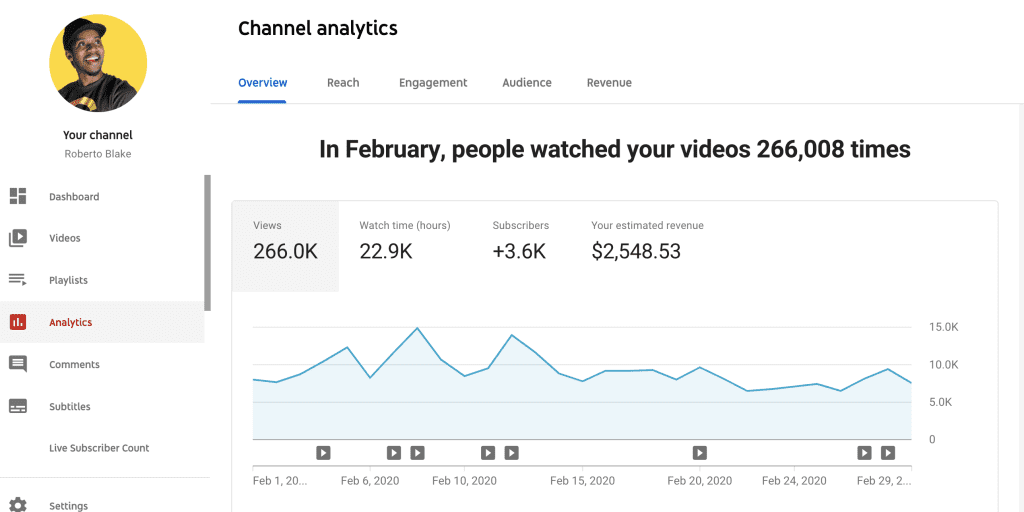The height and width of the screenshot is (512, 1024).
Task: Open the Videos icon in sidebar
Action: [x=18, y=239]
